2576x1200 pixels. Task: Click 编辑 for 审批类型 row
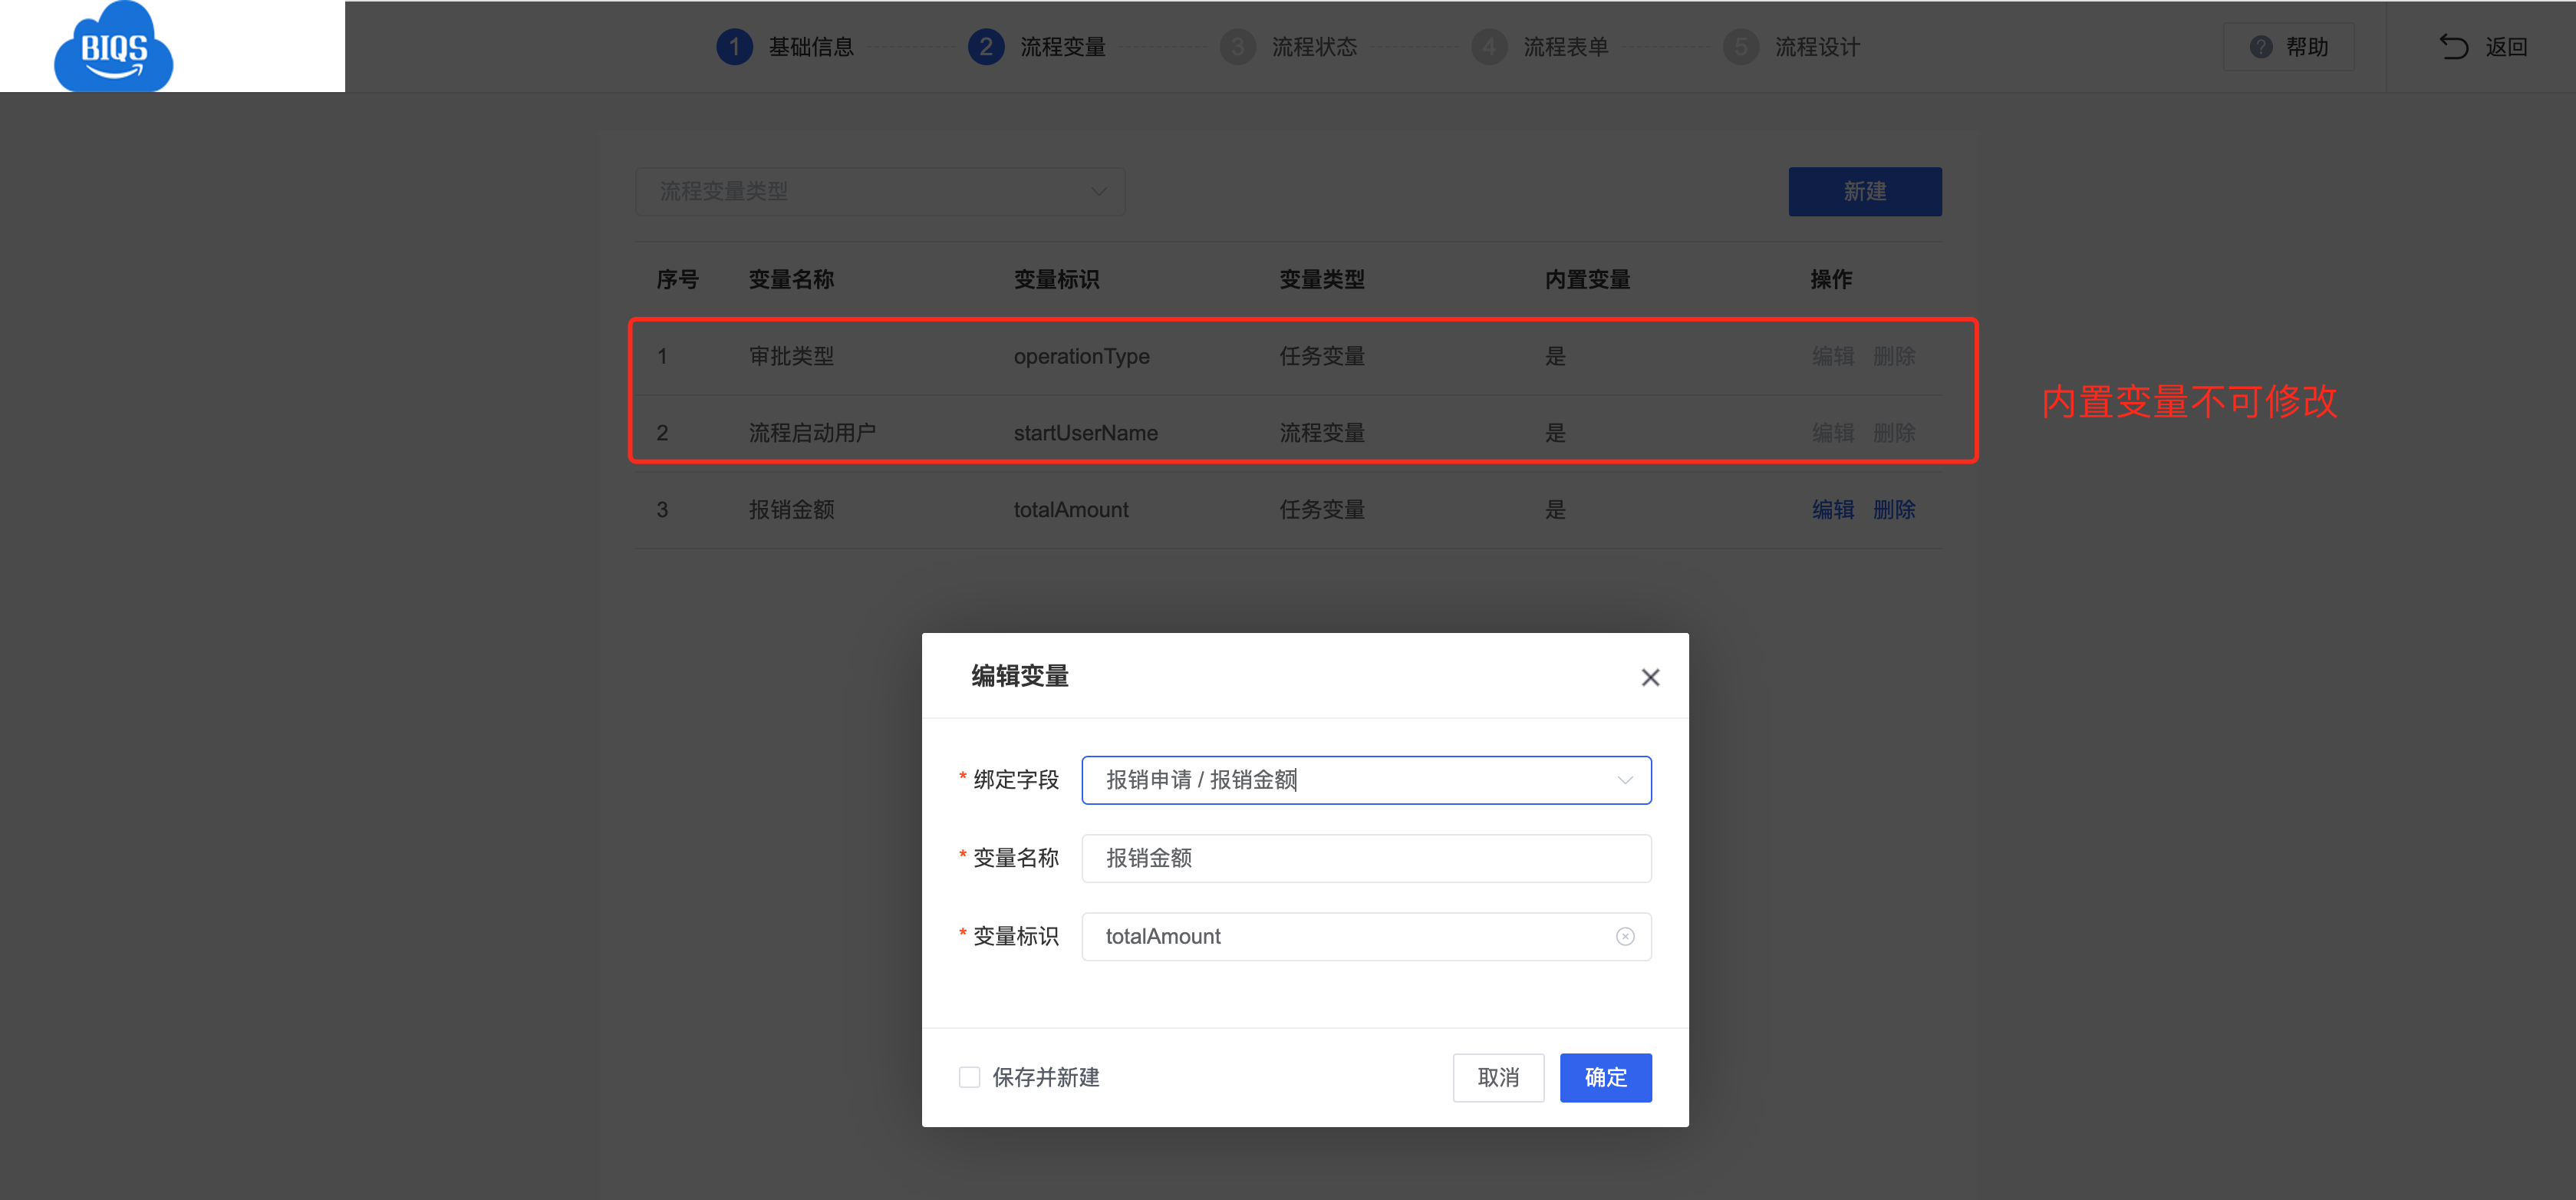click(x=1833, y=356)
